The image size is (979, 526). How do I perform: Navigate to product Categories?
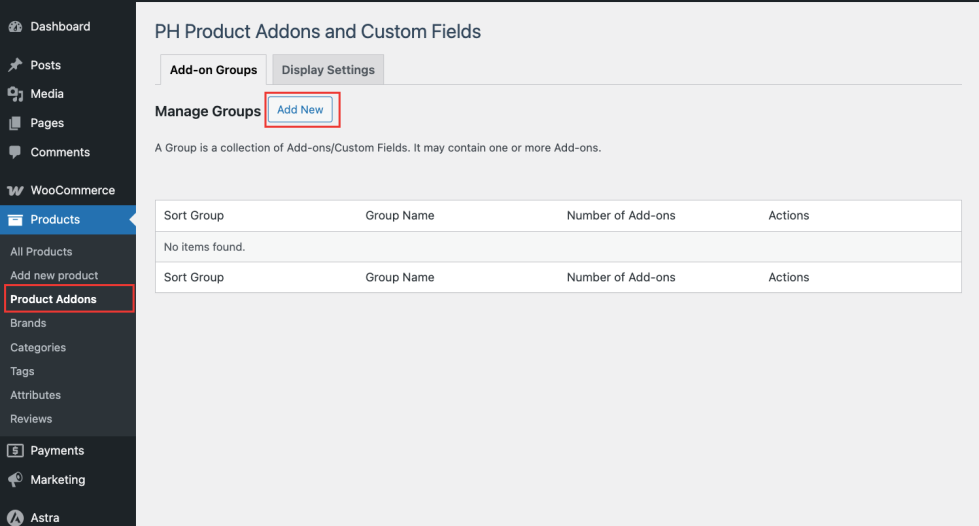pos(38,347)
